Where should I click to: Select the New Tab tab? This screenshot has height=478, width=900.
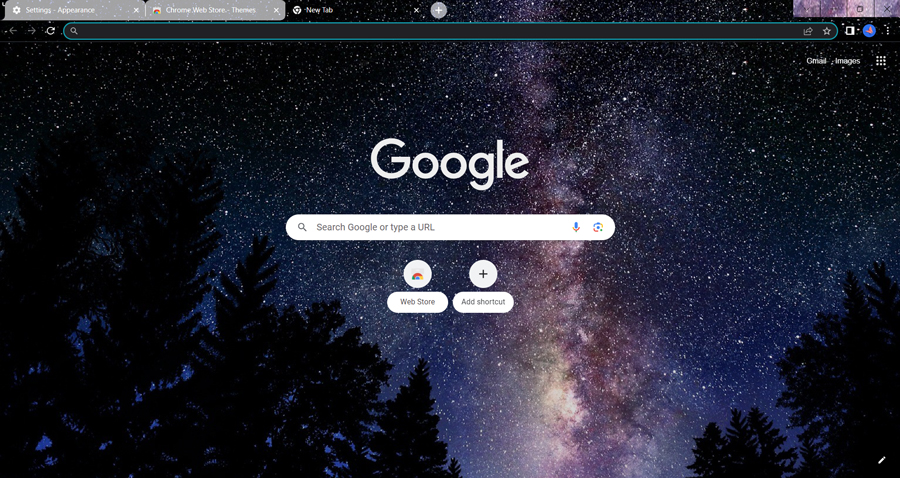coord(355,10)
